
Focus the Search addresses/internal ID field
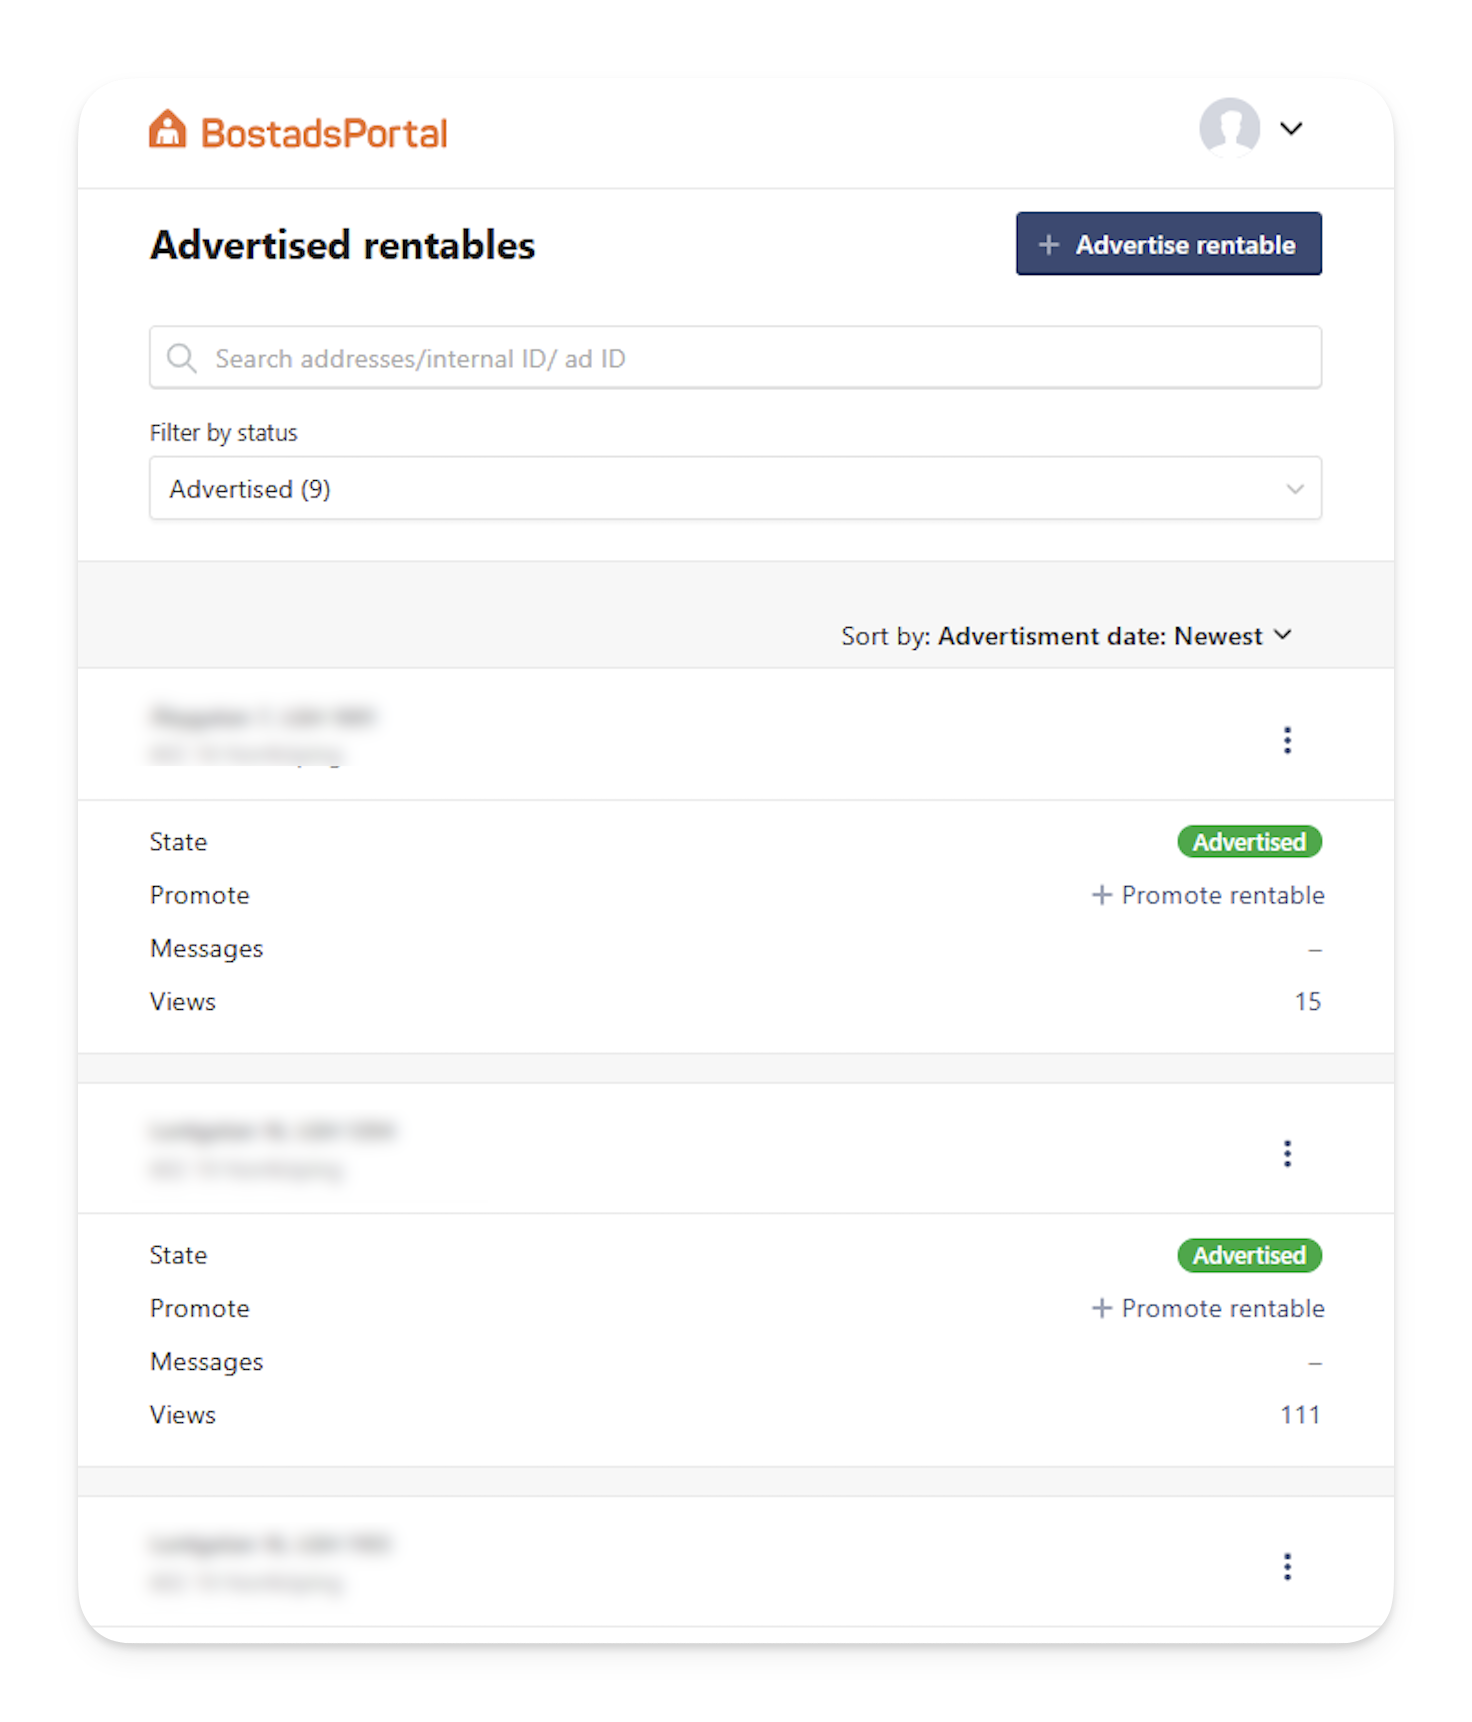[735, 357]
